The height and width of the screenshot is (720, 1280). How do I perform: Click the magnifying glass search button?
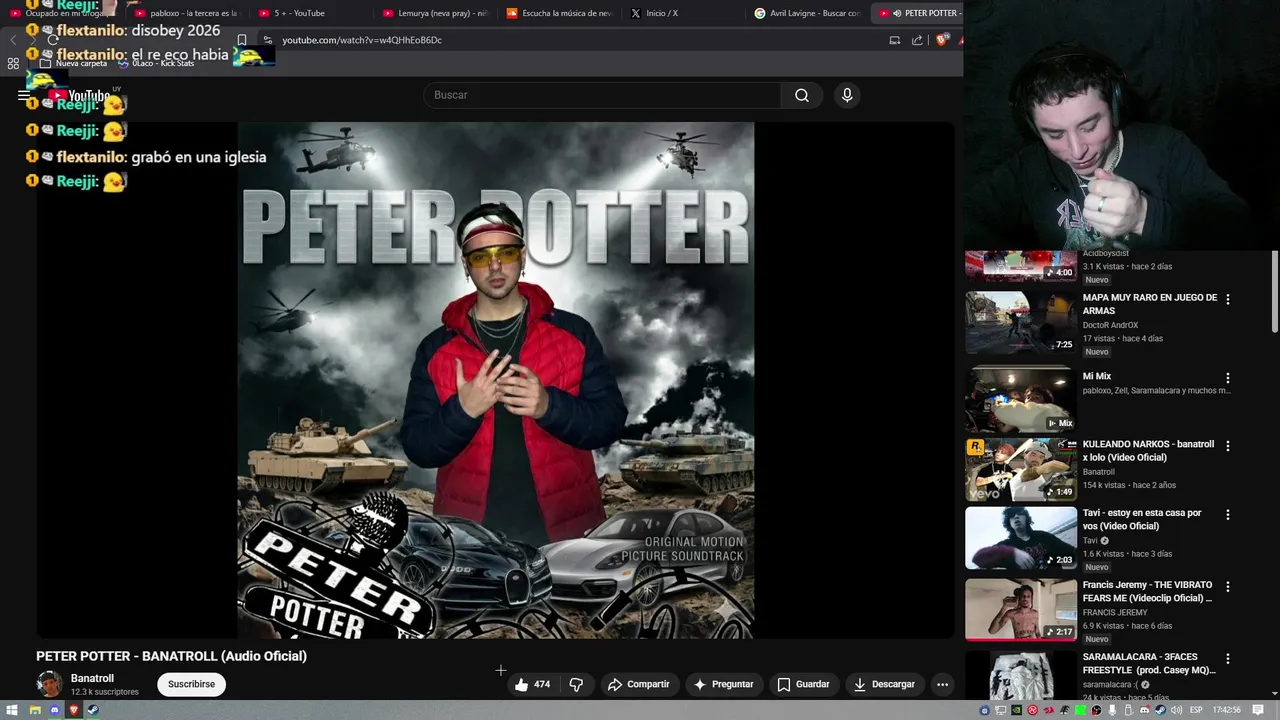click(x=802, y=95)
